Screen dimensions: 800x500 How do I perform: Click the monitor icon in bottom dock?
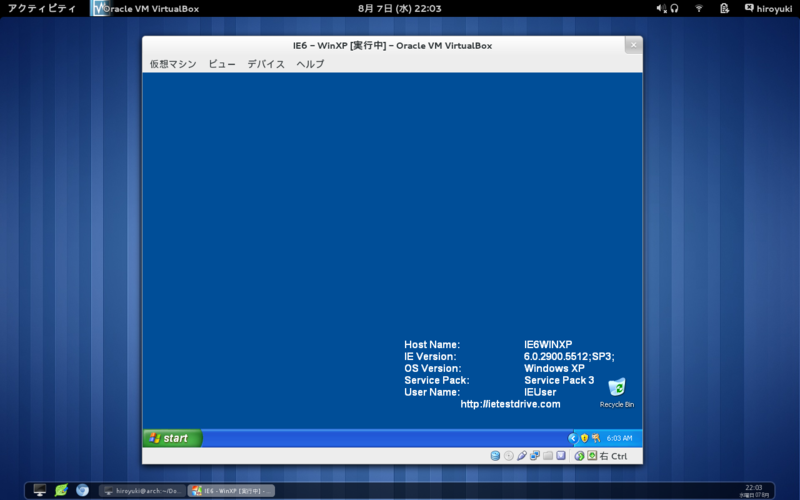click(x=40, y=490)
